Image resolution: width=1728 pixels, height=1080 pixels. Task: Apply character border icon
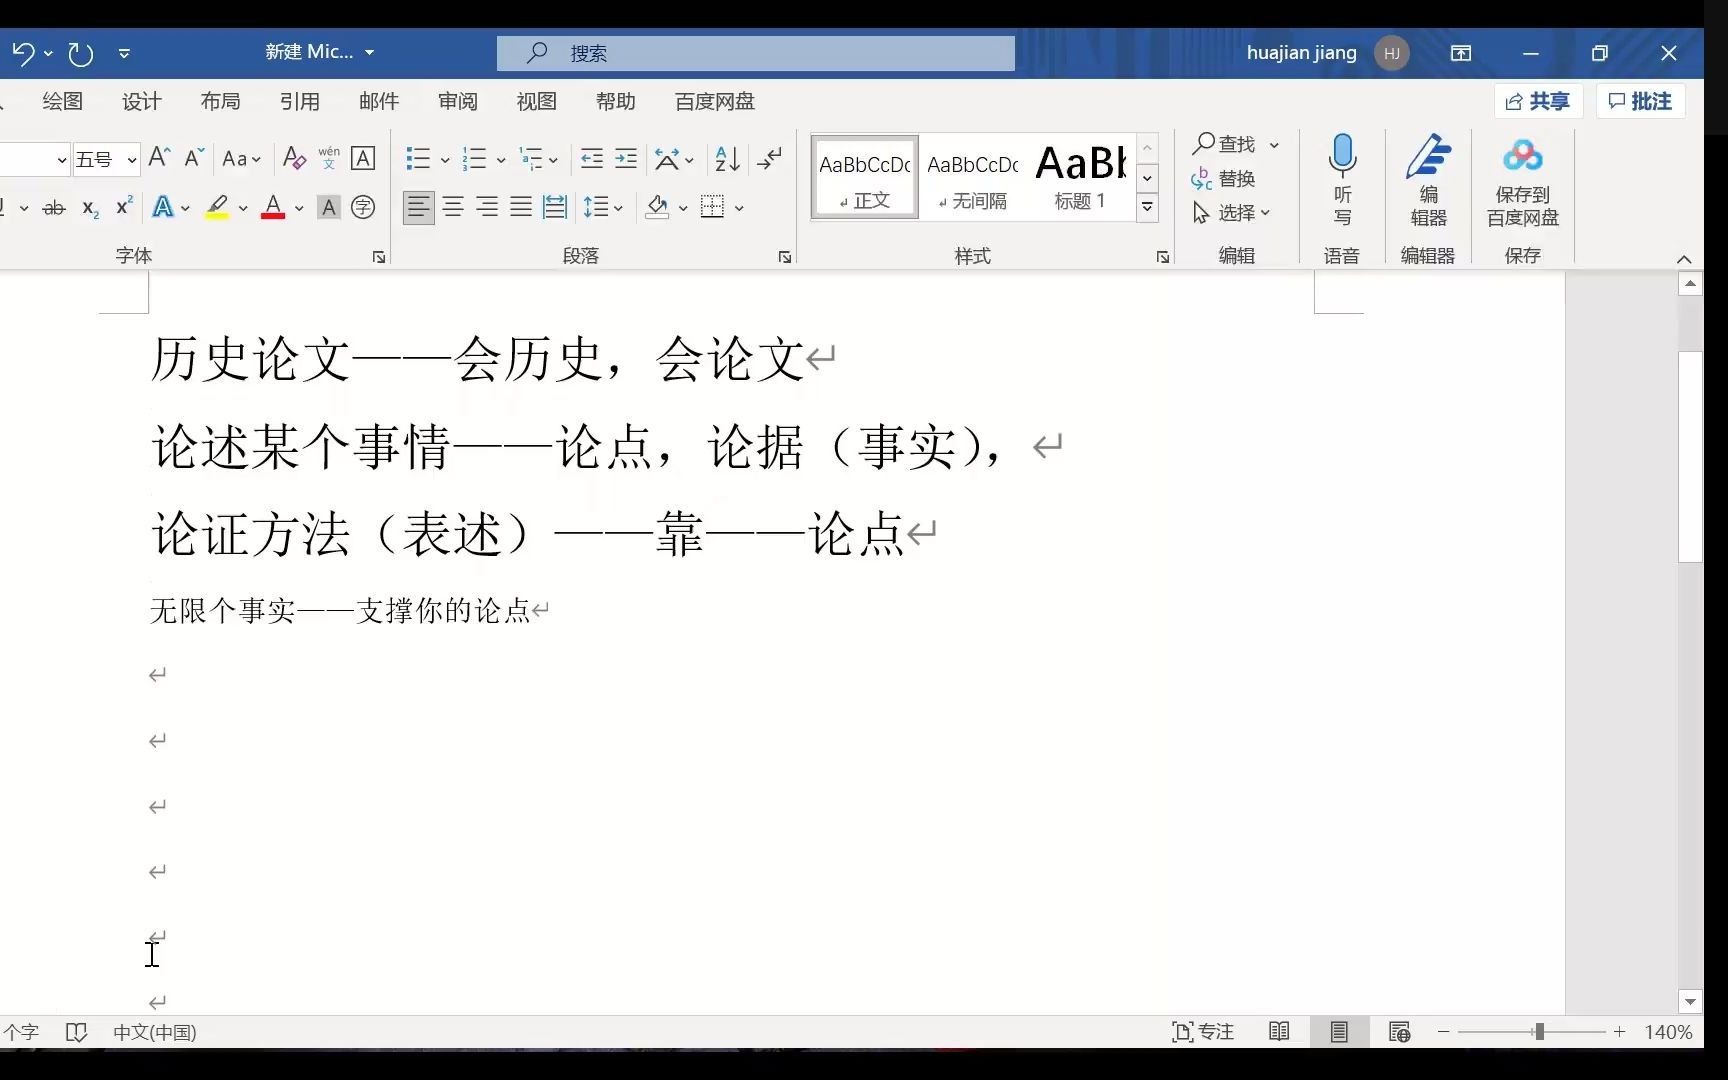coord(364,158)
